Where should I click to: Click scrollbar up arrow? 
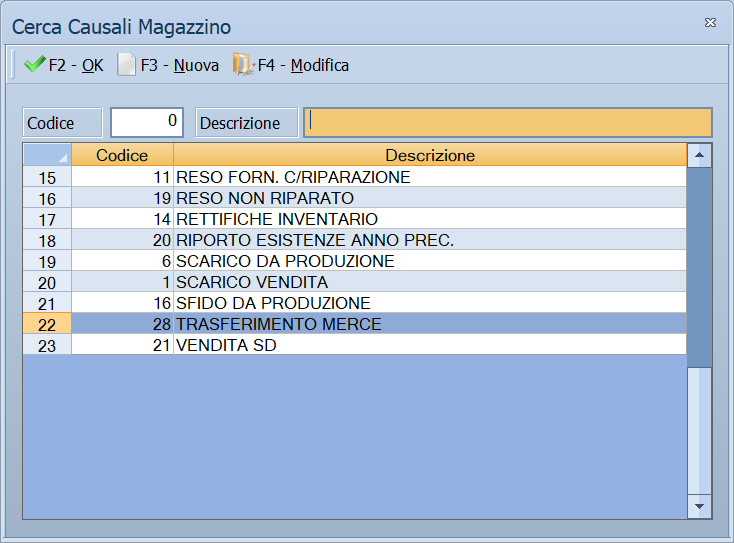coord(699,155)
